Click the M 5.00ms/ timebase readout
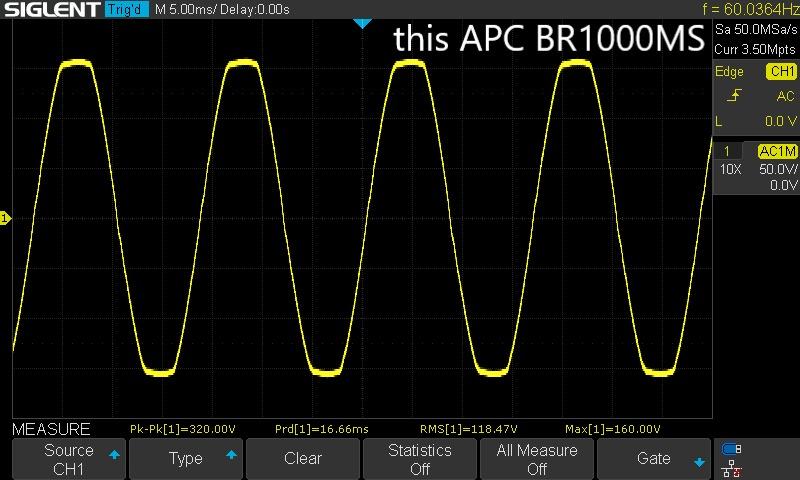The height and width of the screenshot is (480, 800). 184,9
